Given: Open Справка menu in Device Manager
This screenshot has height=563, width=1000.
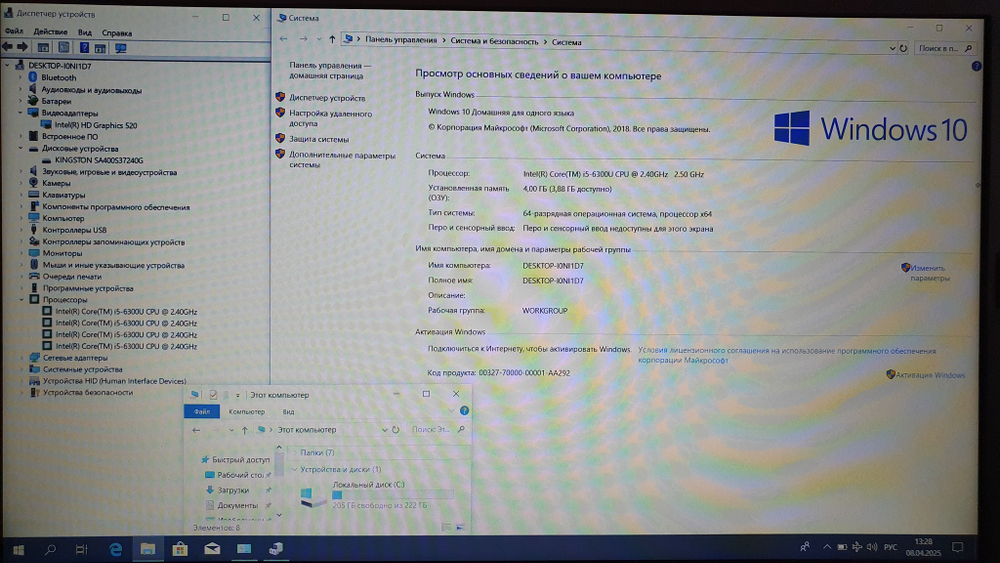Looking at the screenshot, I should (x=117, y=33).
